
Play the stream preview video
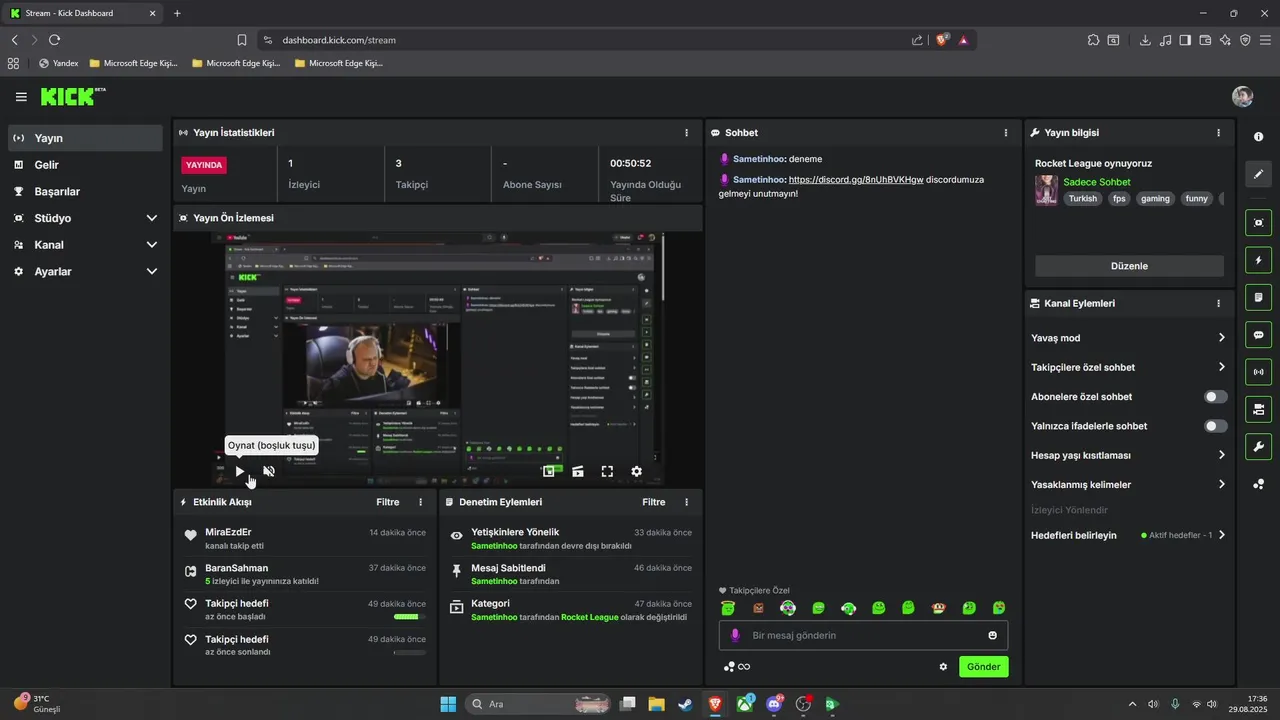click(239, 471)
